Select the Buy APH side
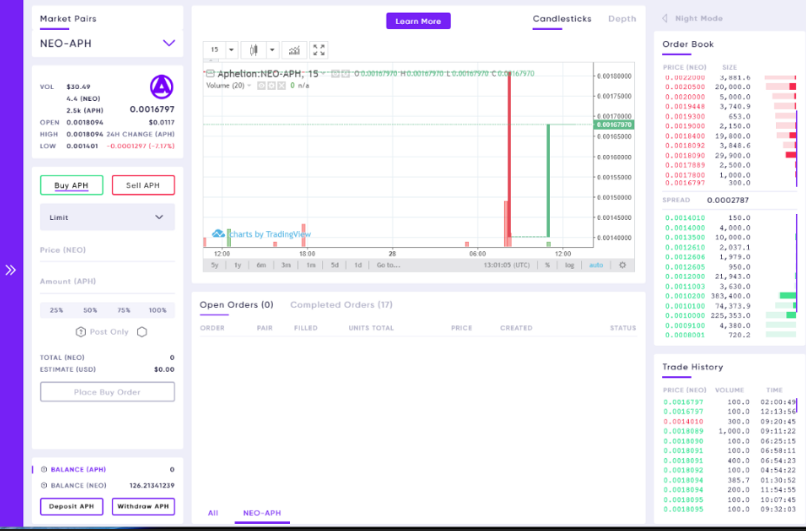The width and height of the screenshot is (806, 531). (71, 185)
